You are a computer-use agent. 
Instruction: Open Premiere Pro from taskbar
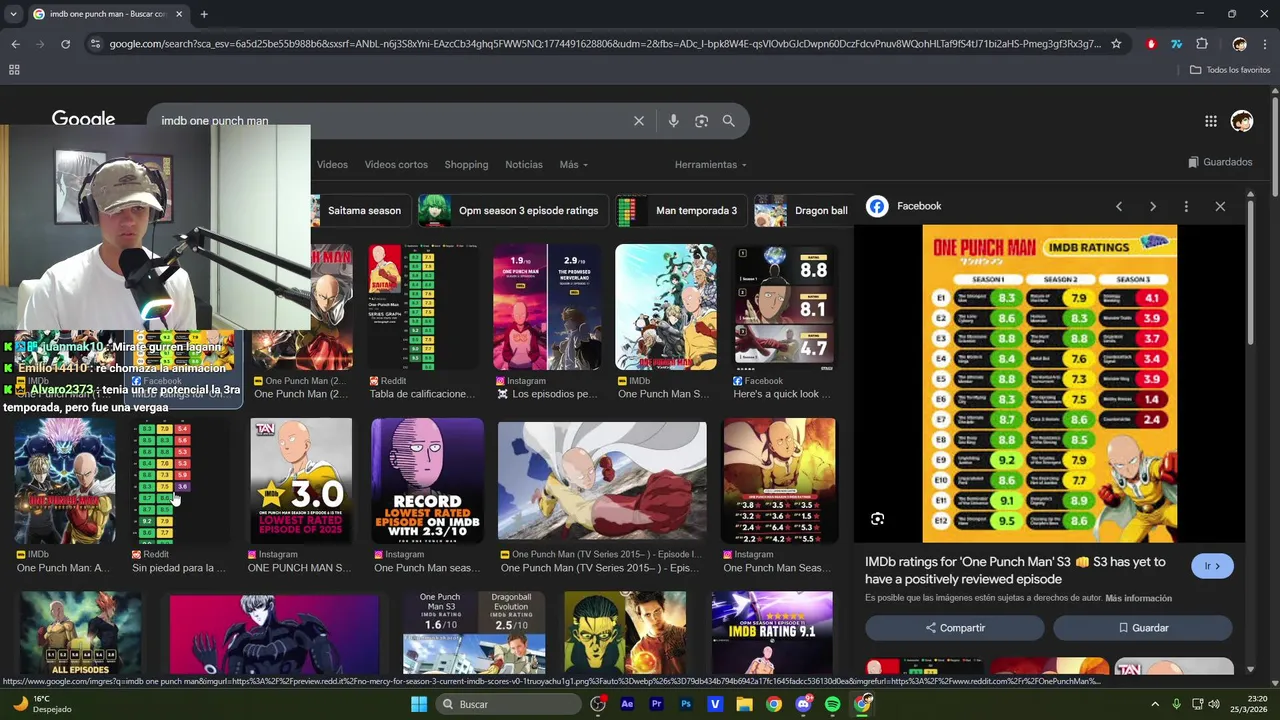[x=657, y=704]
